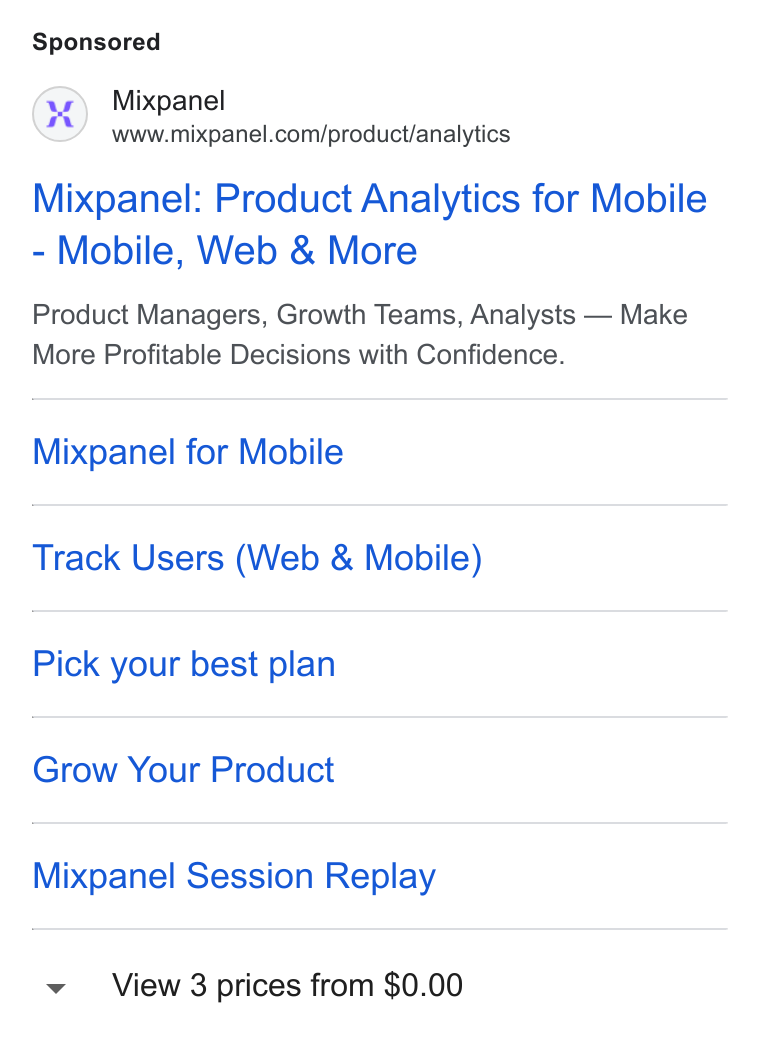The height and width of the screenshot is (1046, 760).
Task: Open the 'View 3 prices from $0.00' row
Action: point(380,985)
